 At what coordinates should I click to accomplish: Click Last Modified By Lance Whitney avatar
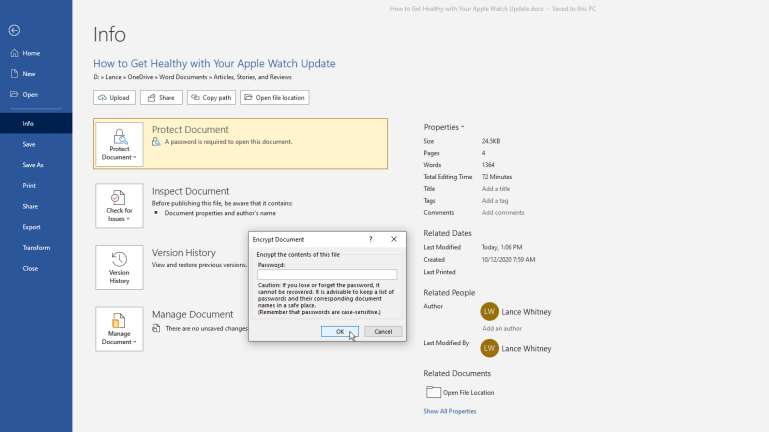[x=489, y=348]
